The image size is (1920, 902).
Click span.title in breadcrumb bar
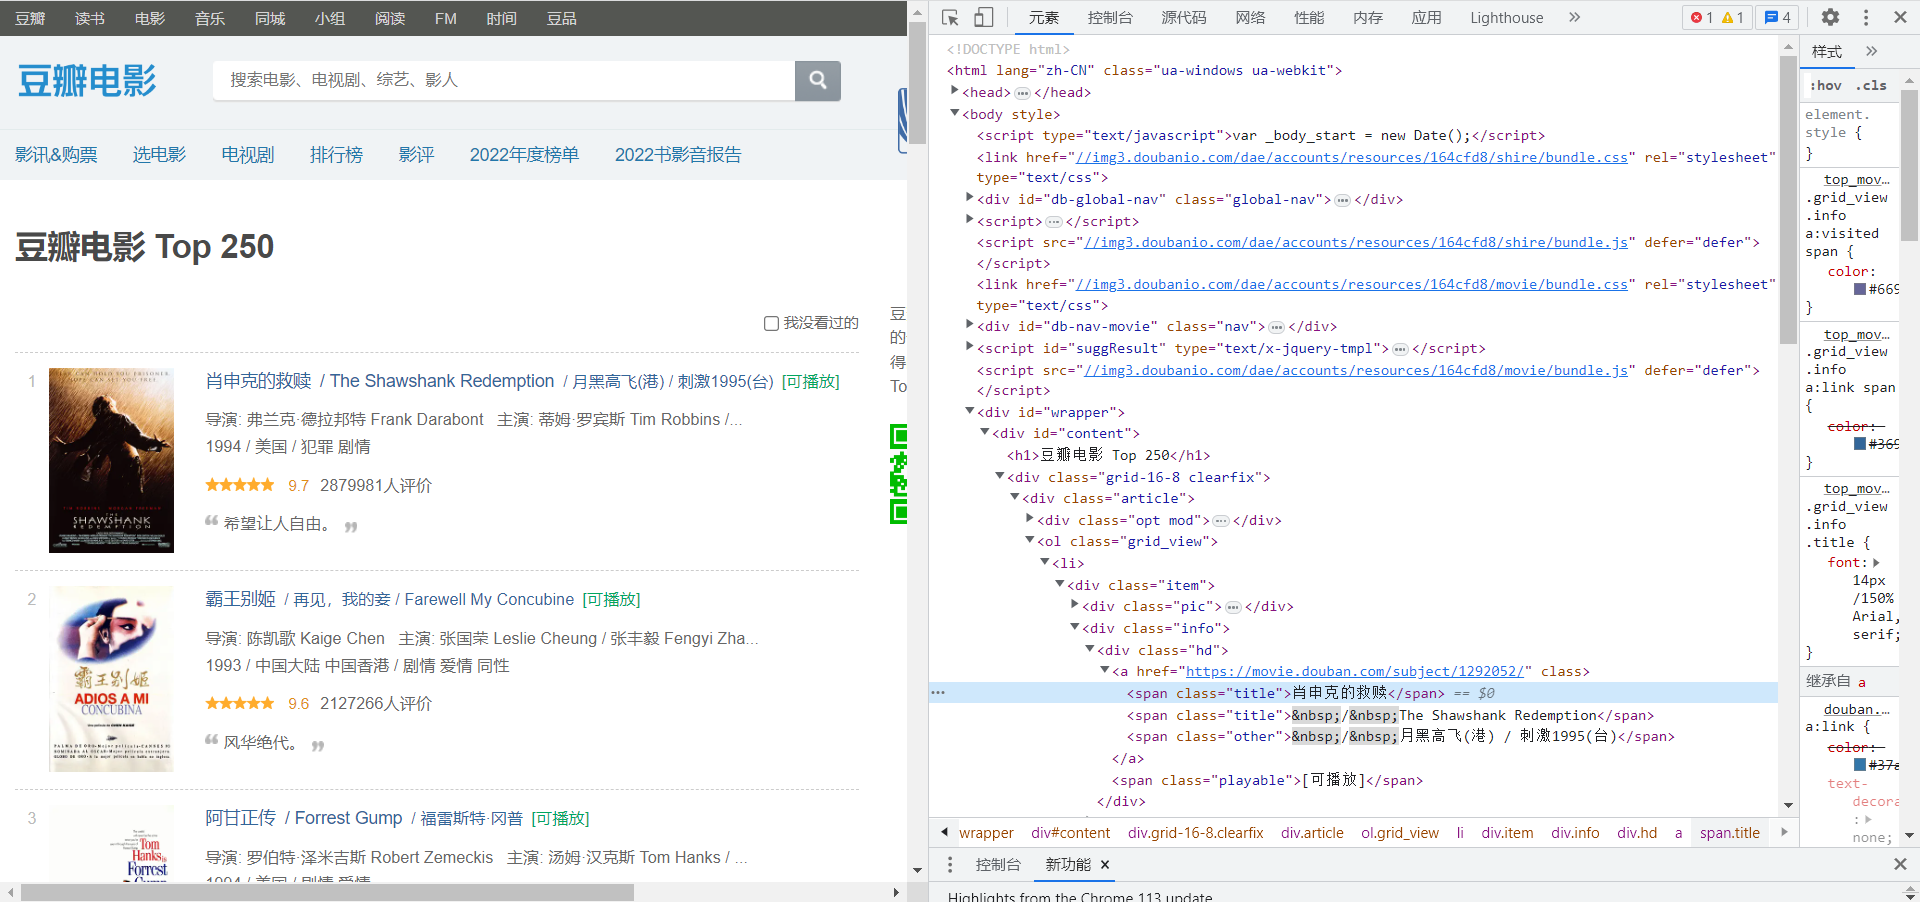[1730, 833]
